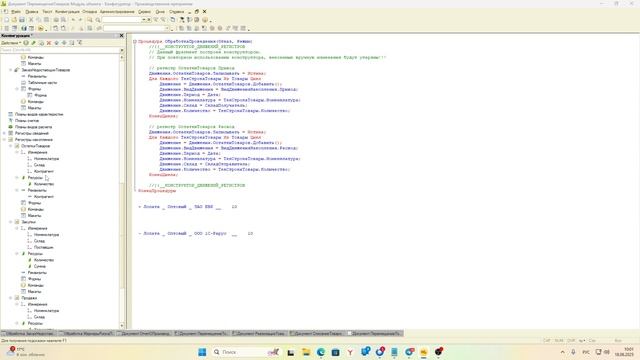
Task: Cut selection with the scissors icon
Action: [x=31, y=20]
